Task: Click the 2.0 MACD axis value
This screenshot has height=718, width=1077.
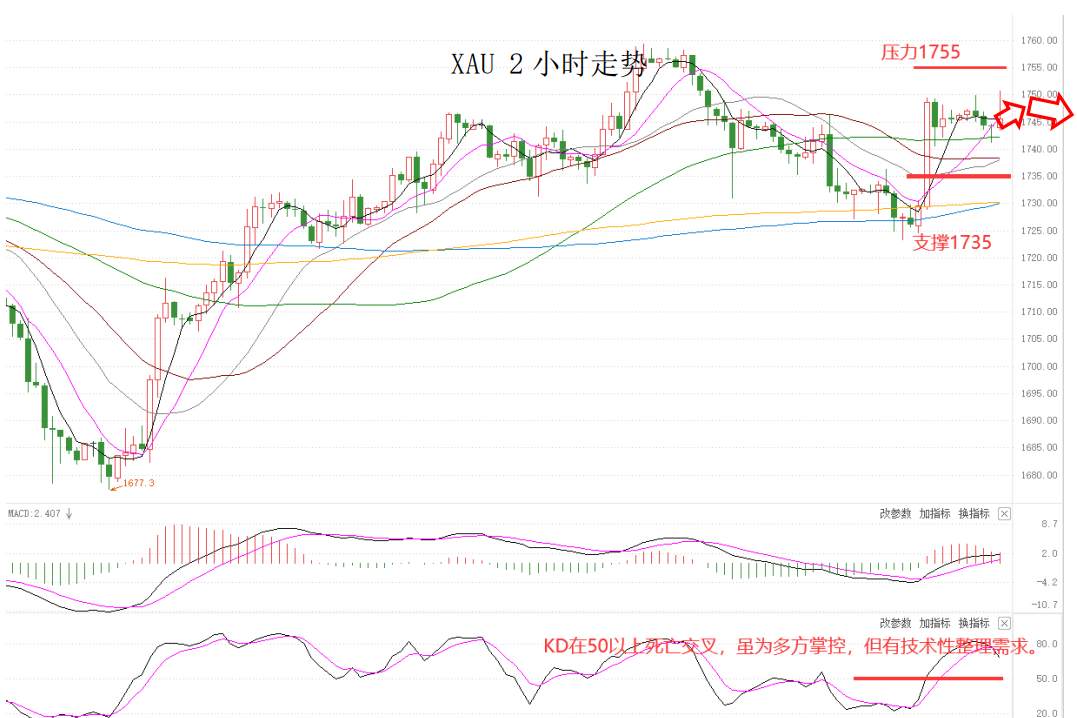Action: point(1049,553)
